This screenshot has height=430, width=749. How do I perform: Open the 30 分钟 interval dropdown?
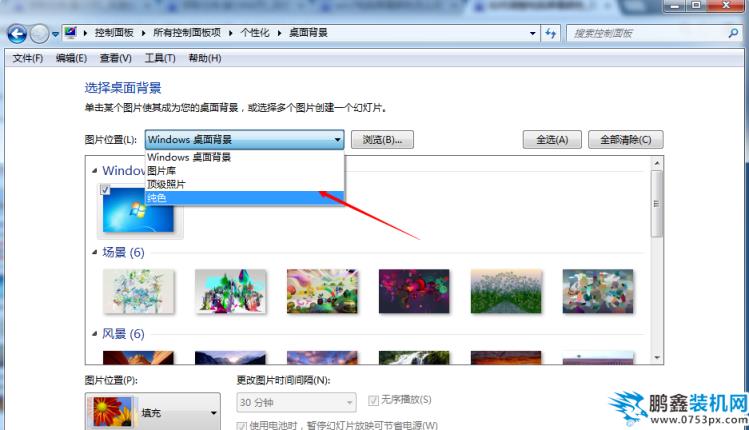[x=296, y=402]
